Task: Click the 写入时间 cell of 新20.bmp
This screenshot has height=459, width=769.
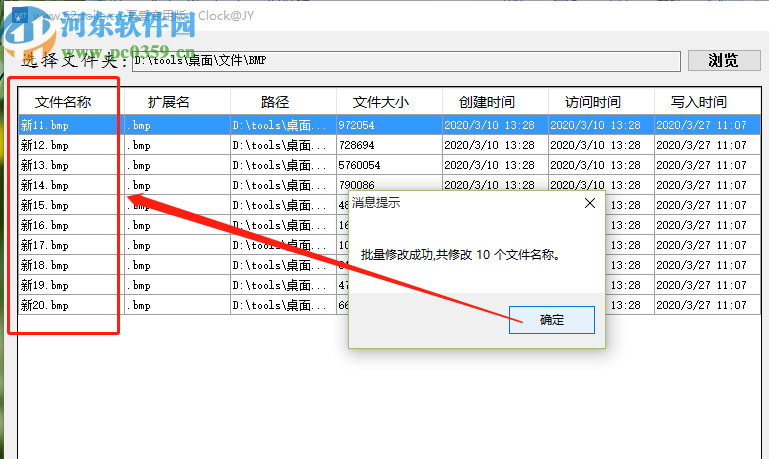Action: (707, 305)
